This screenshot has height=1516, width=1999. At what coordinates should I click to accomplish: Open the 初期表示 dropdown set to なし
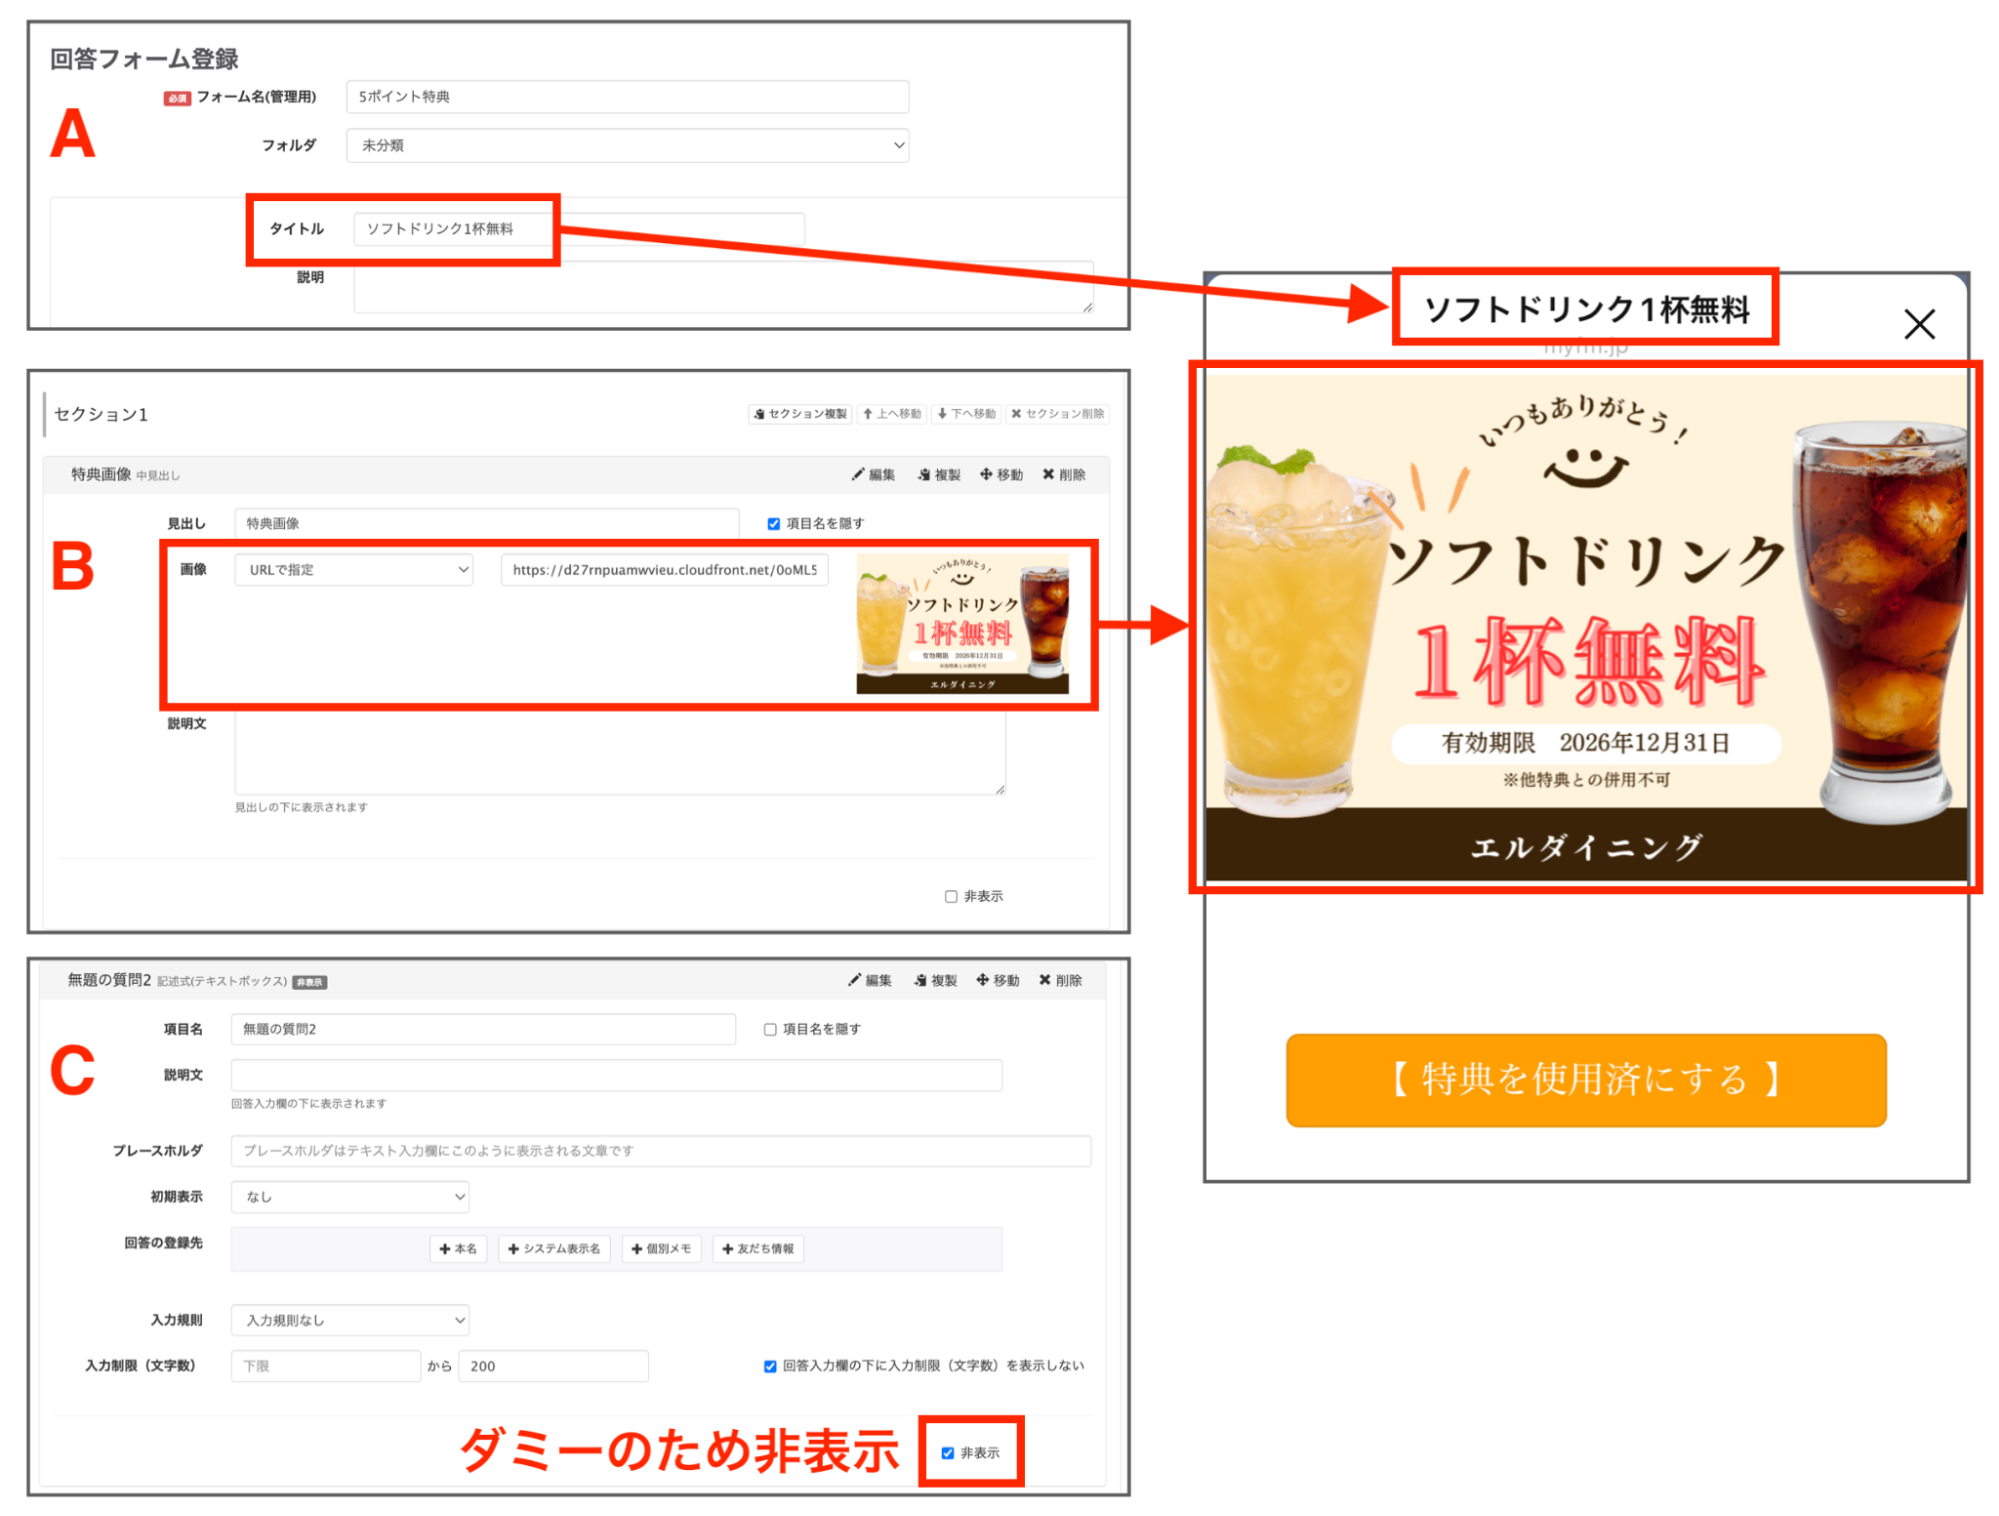coord(350,1196)
